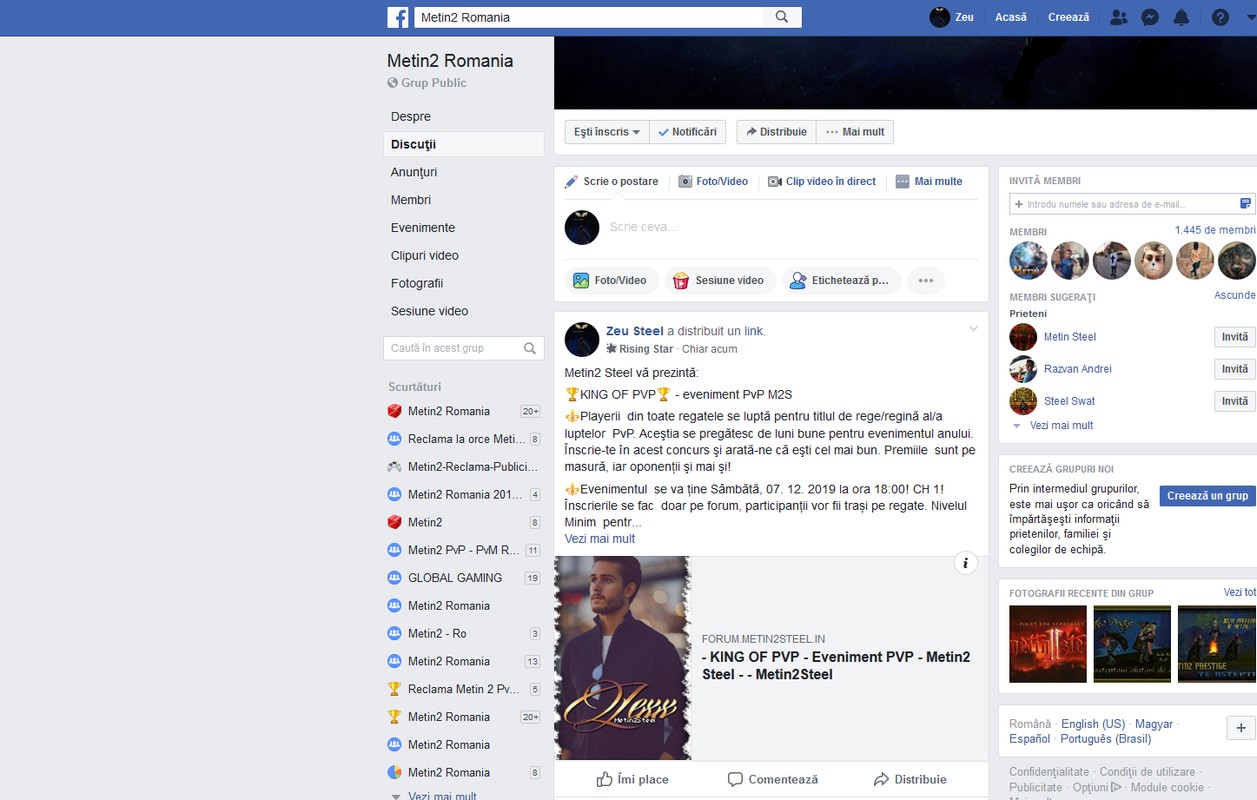The height and width of the screenshot is (800, 1257).
Task: Open the three-dots composer more button
Action: pyautogui.click(x=926, y=280)
